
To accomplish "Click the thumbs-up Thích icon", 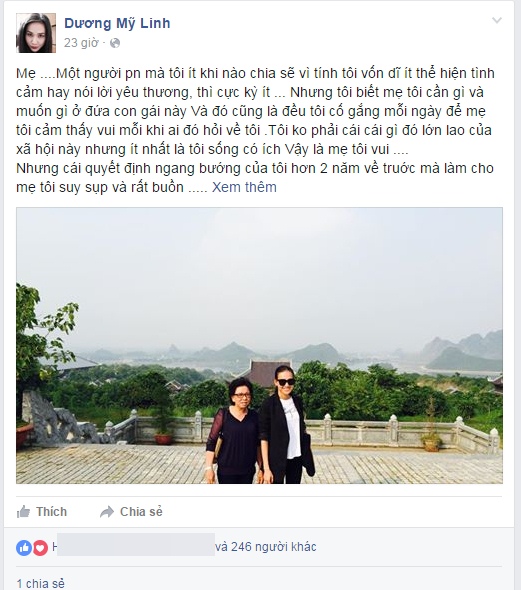I will (23, 512).
